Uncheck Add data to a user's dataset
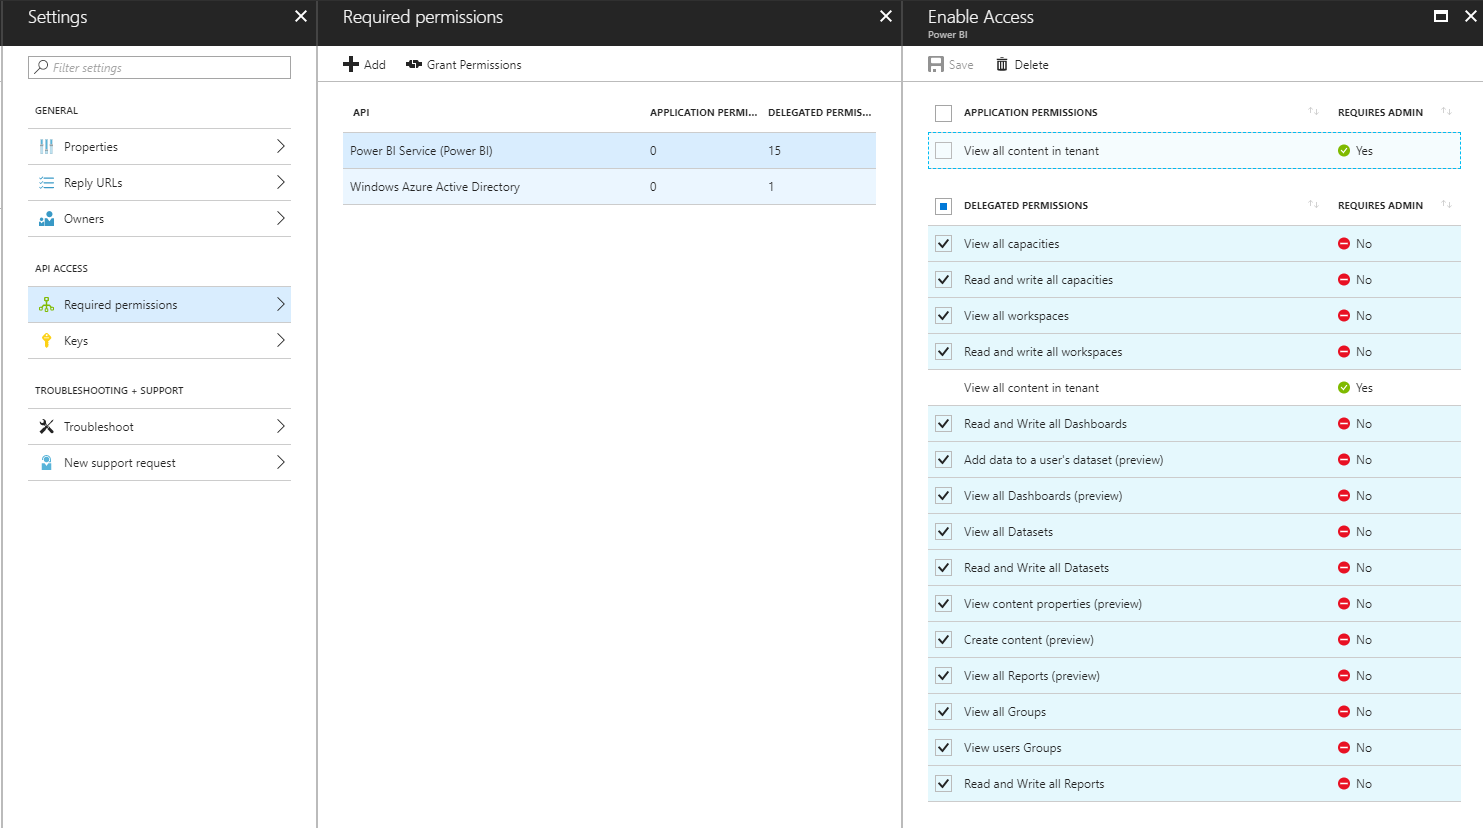Image resolution: width=1483 pixels, height=828 pixels. tap(943, 459)
